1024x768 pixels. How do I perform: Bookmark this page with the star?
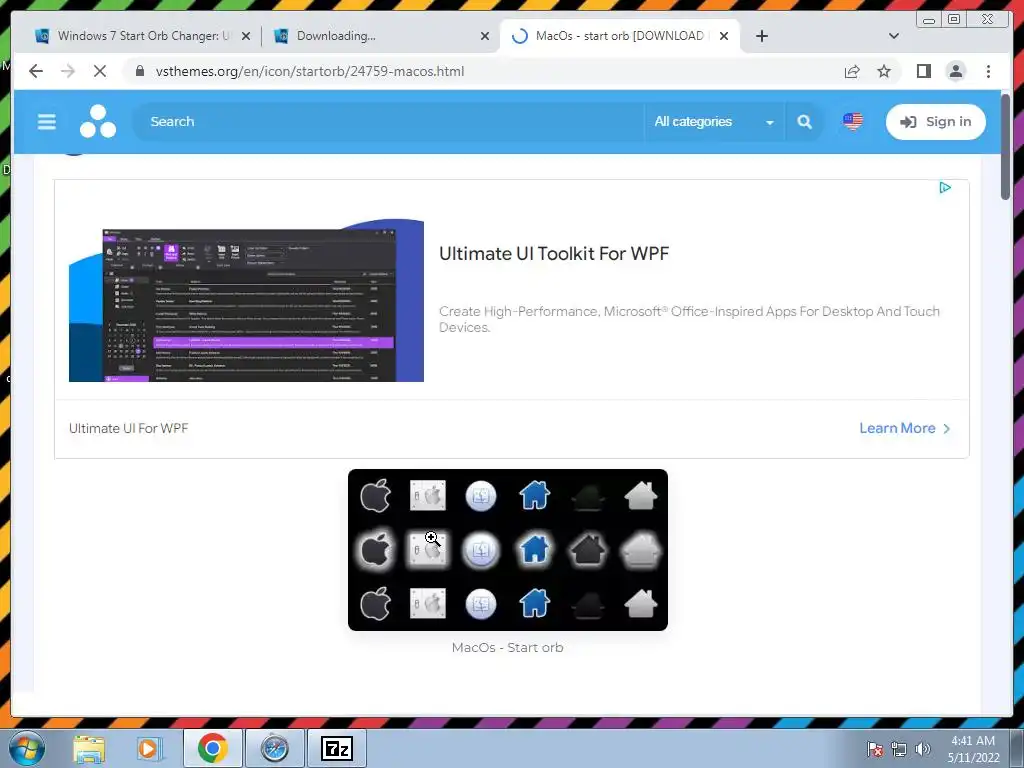(884, 71)
